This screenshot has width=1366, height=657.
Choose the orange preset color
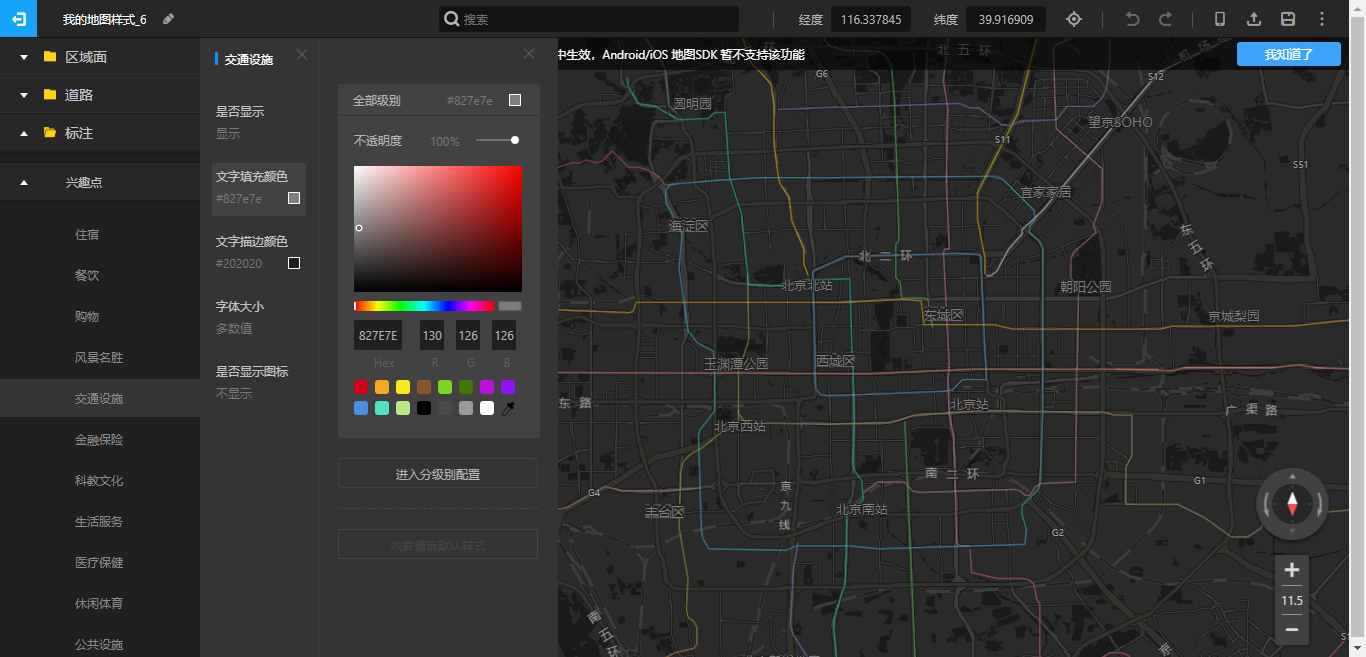point(382,387)
